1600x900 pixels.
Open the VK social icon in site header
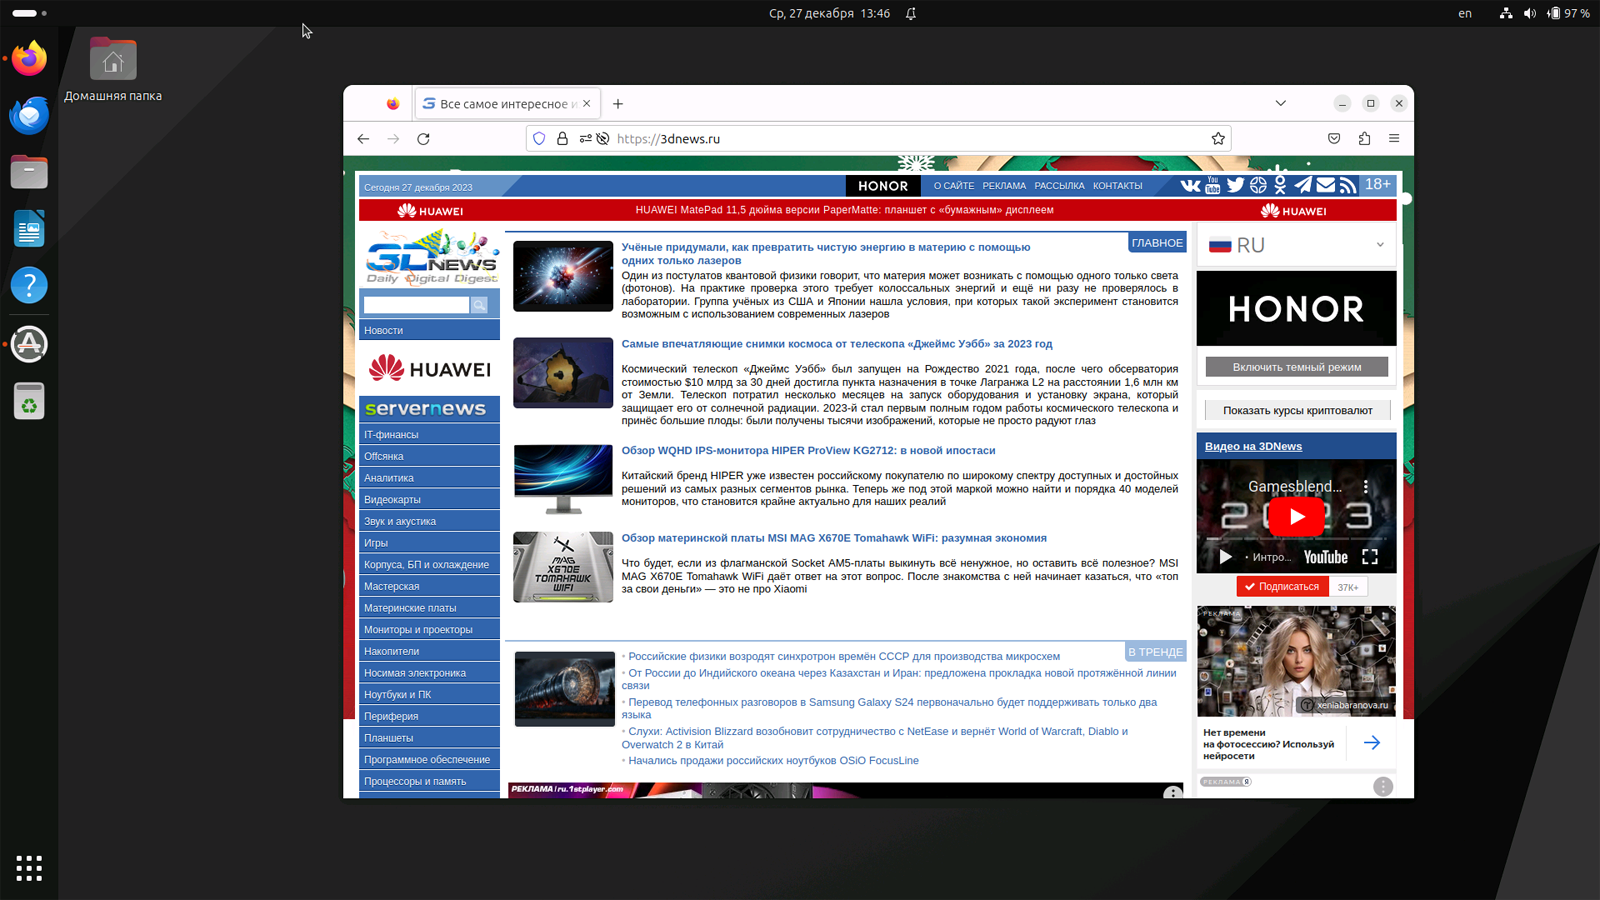pos(1190,185)
